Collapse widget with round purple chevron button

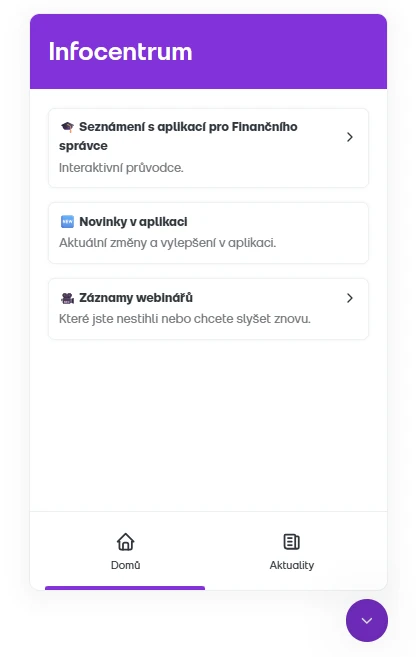click(367, 621)
